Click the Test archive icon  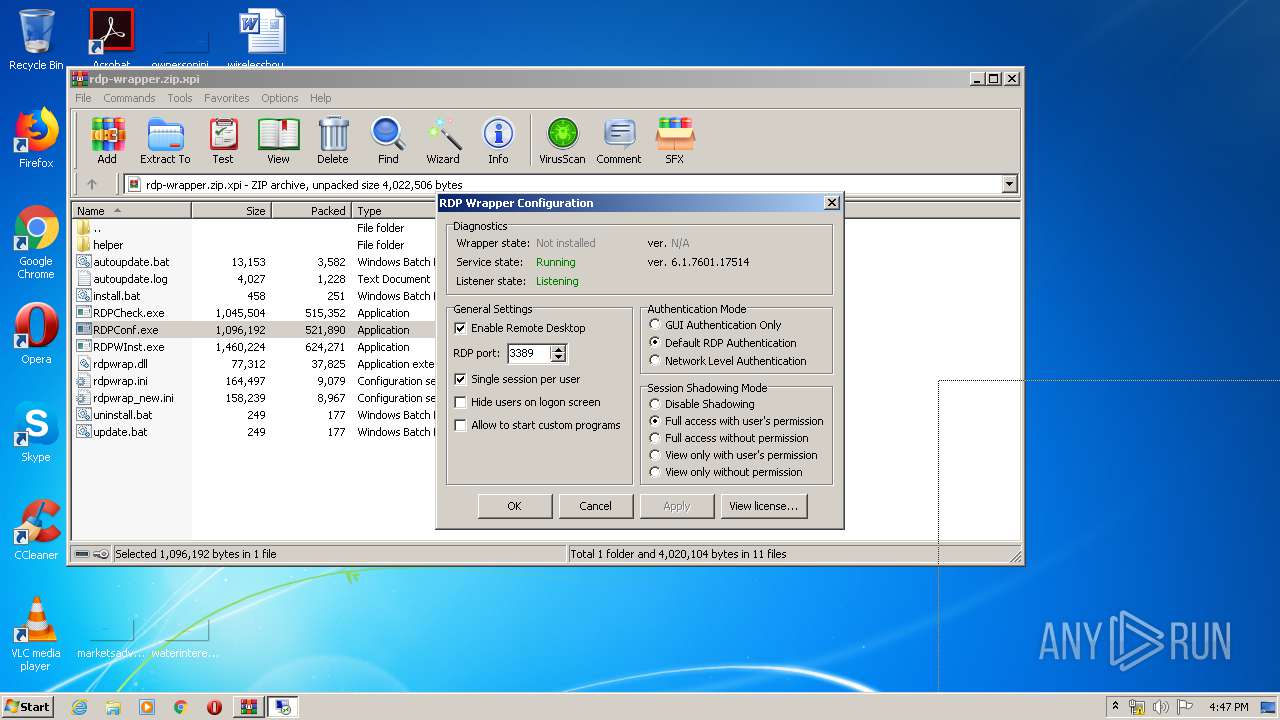223,141
